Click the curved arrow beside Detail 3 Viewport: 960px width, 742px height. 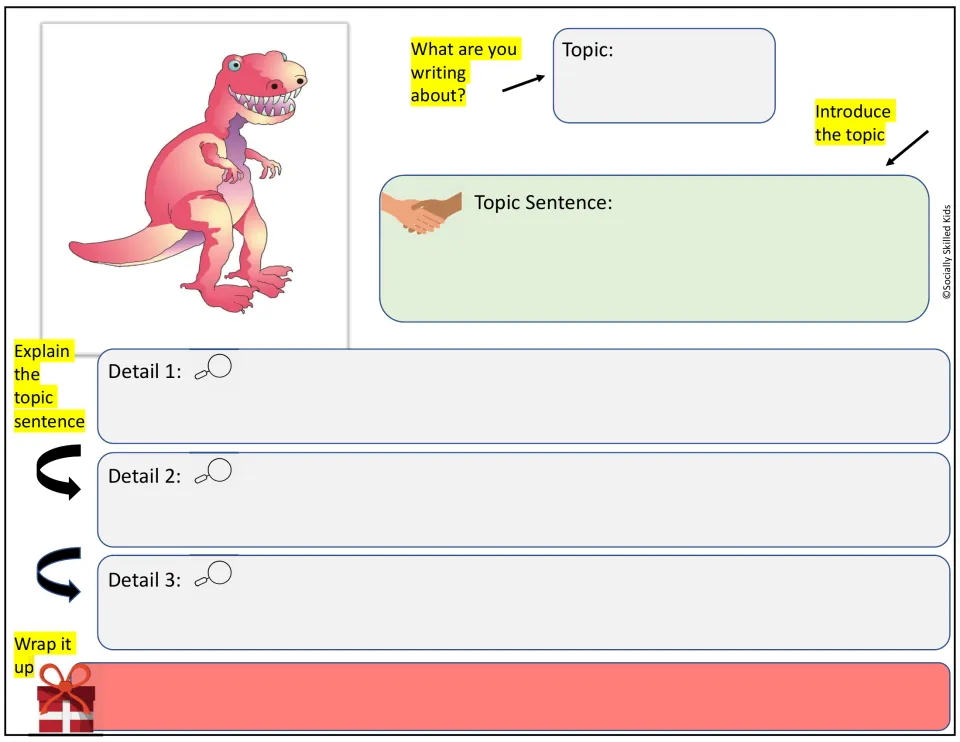pyautogui.click(x=59, y=574)
